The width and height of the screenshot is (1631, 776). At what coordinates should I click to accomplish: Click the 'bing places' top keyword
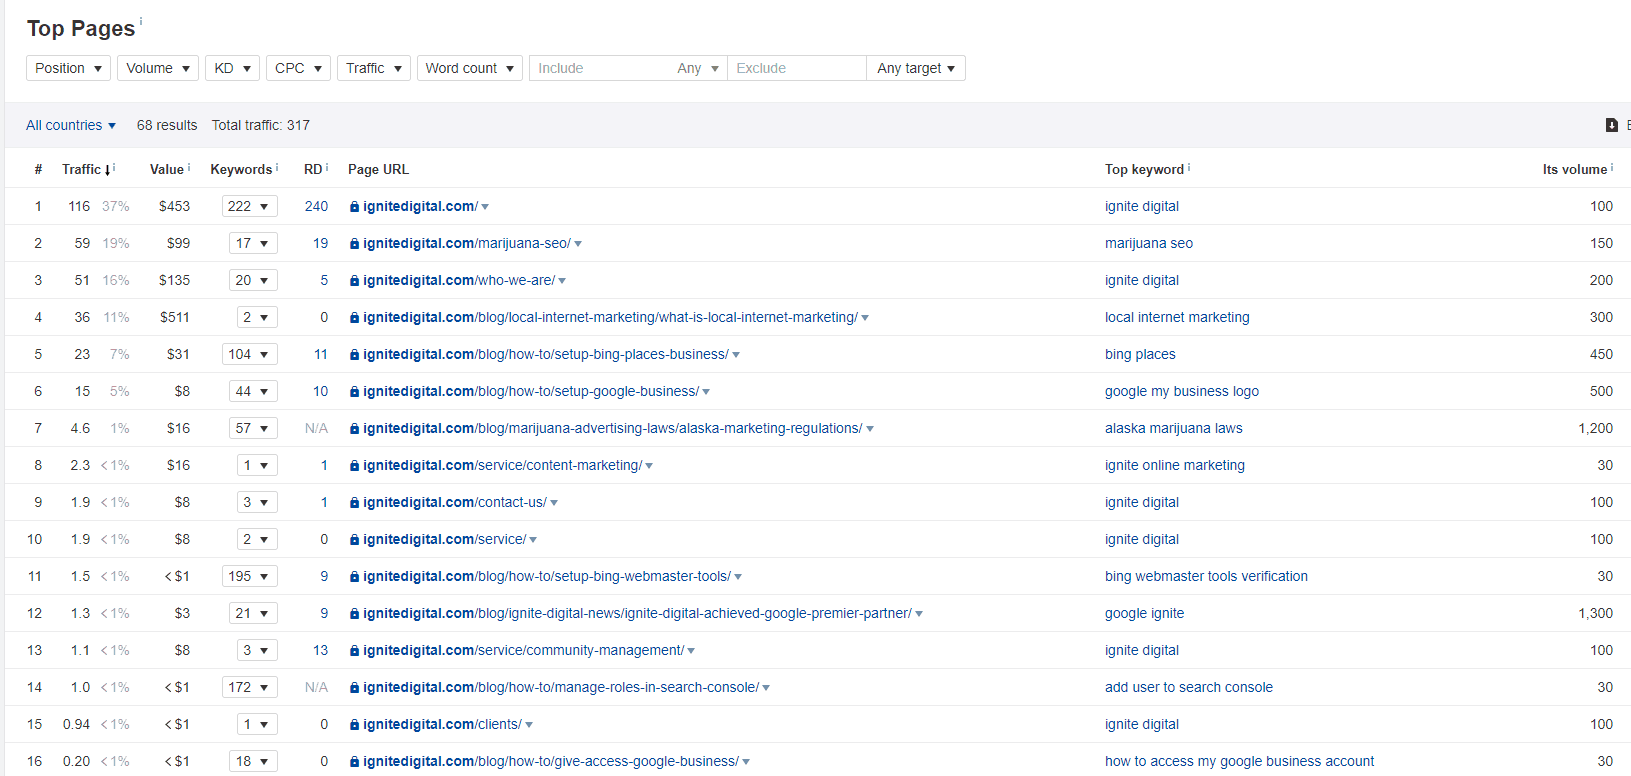tap(1140, 354)
